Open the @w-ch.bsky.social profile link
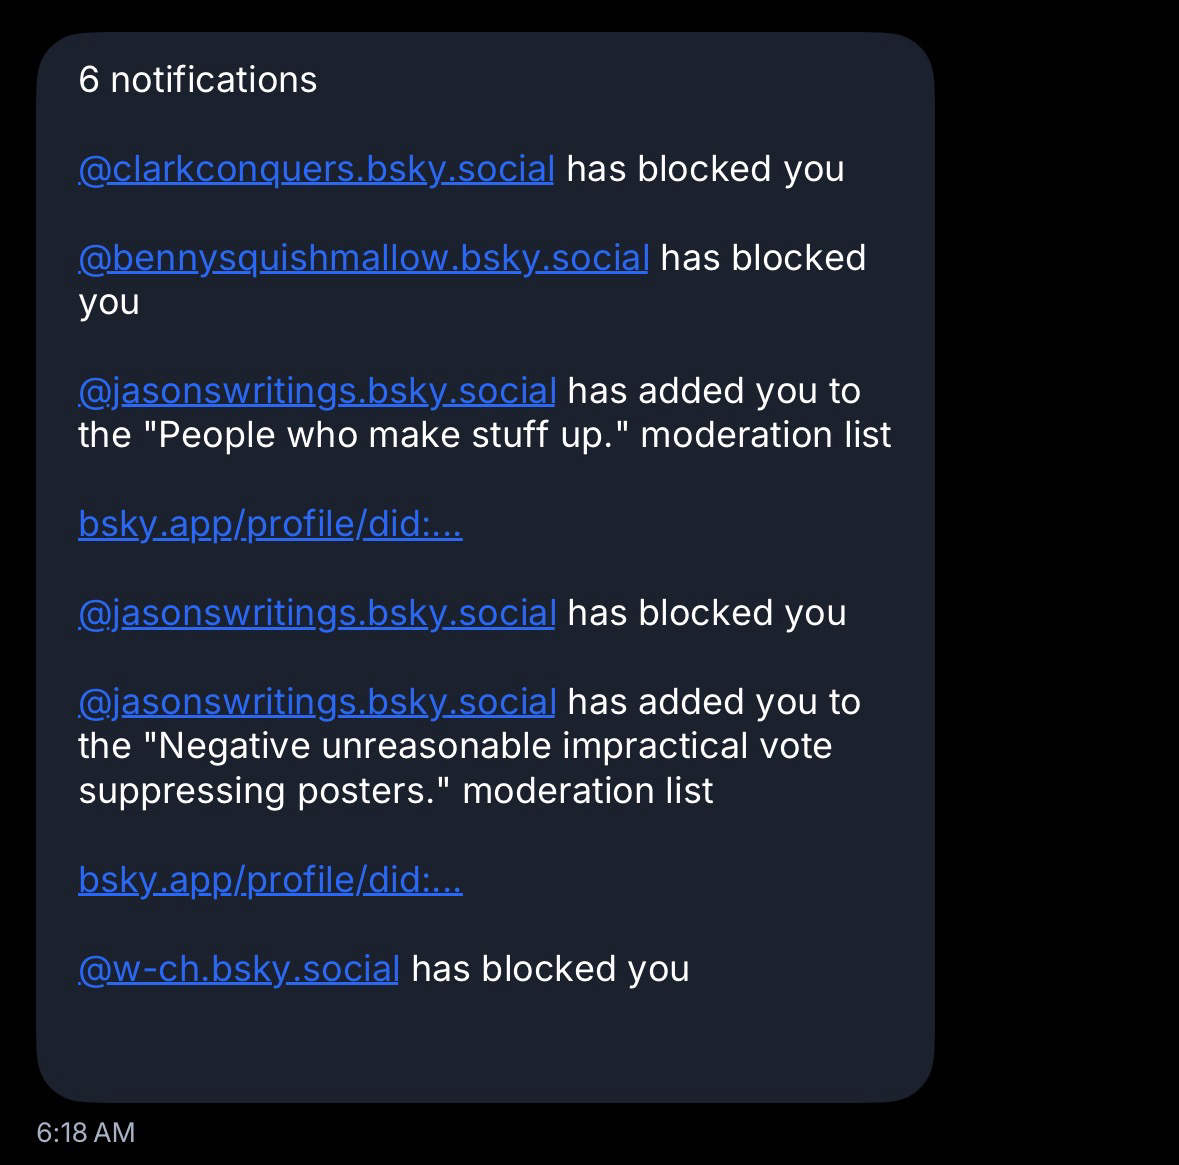The width and height of the screenshot is (1179, 1165). pos(238,968)
